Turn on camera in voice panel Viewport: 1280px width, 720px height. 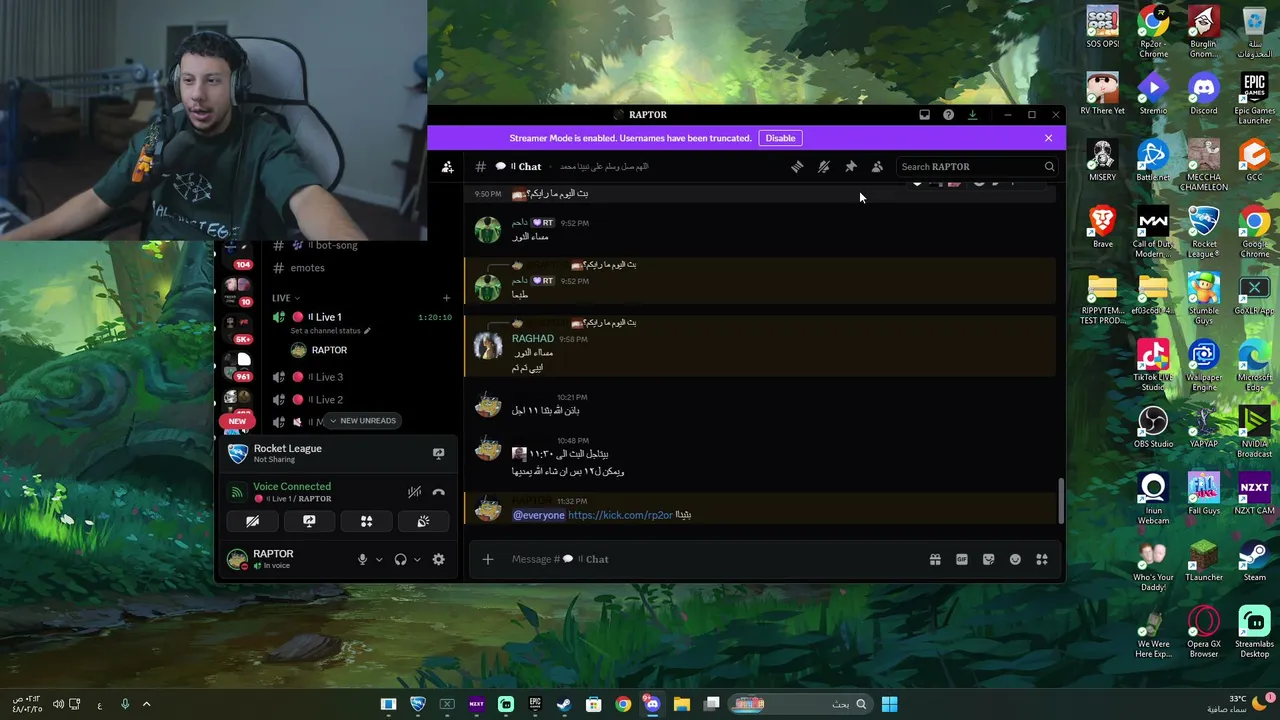pyautogui.click(x=252, y=521)
